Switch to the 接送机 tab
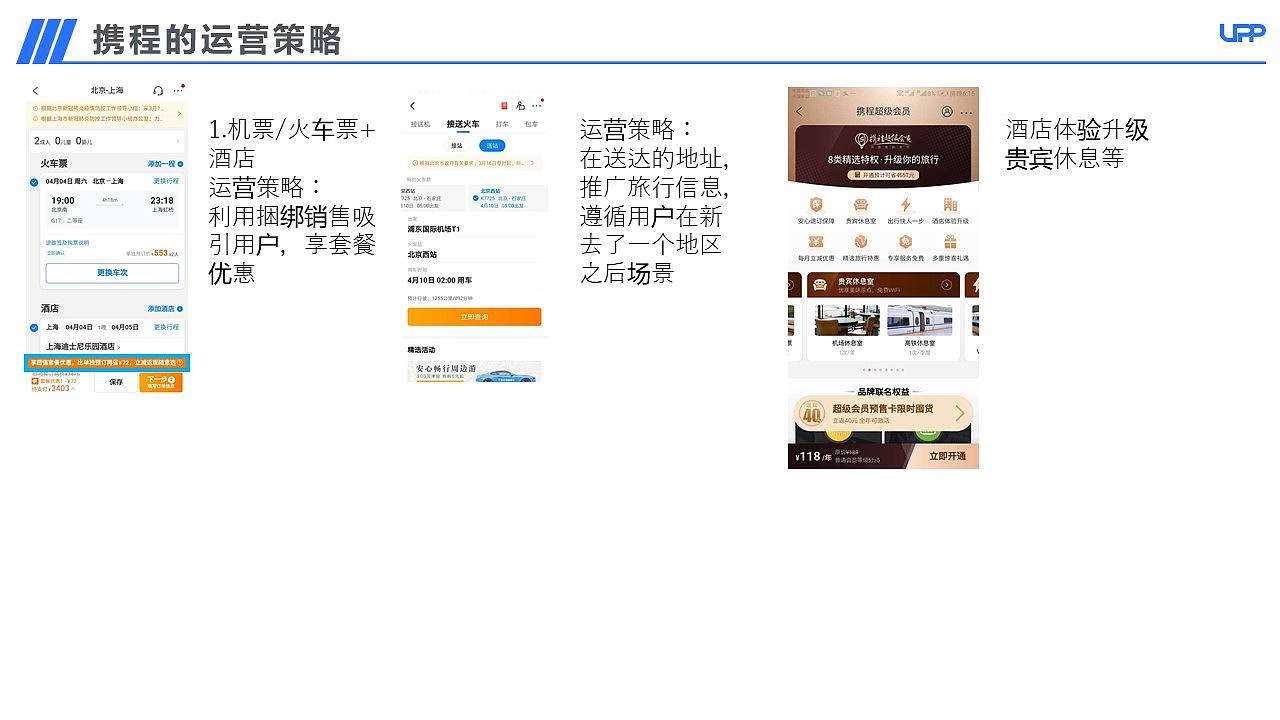1280x720 pixels. (x=421, y=124)
